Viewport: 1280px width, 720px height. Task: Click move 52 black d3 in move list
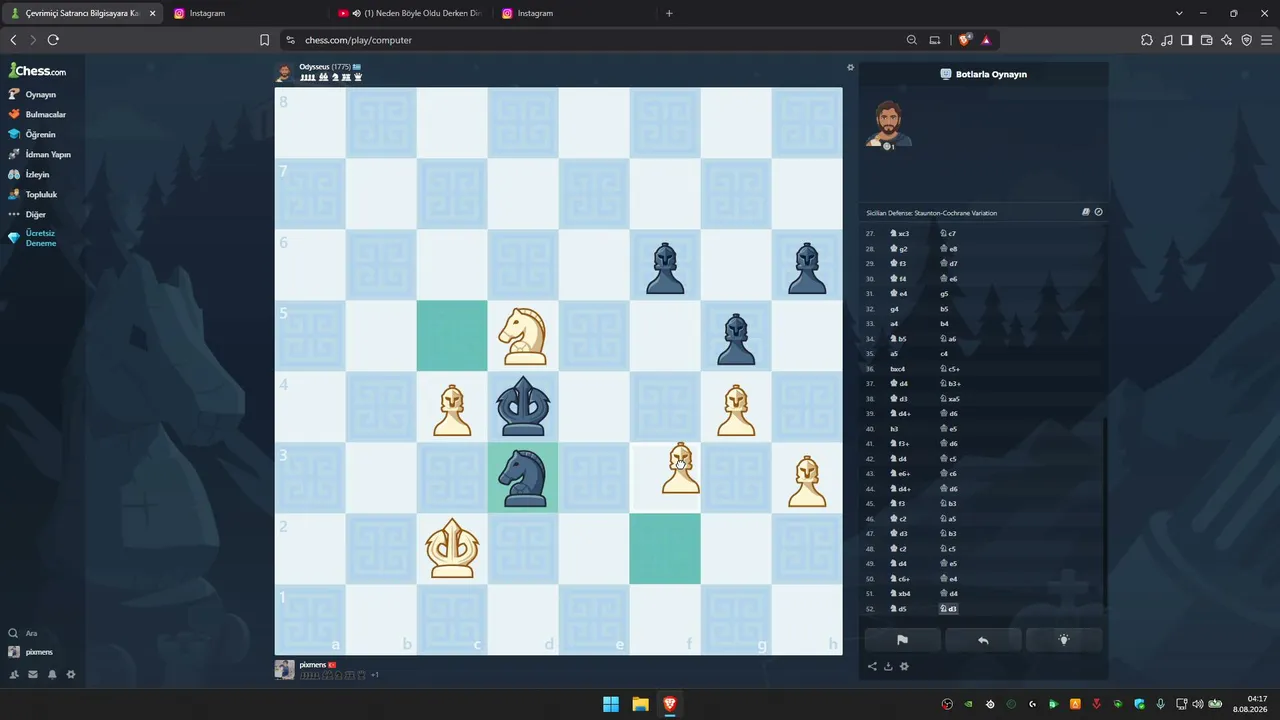pyautogui.click(x=948, y=609)
